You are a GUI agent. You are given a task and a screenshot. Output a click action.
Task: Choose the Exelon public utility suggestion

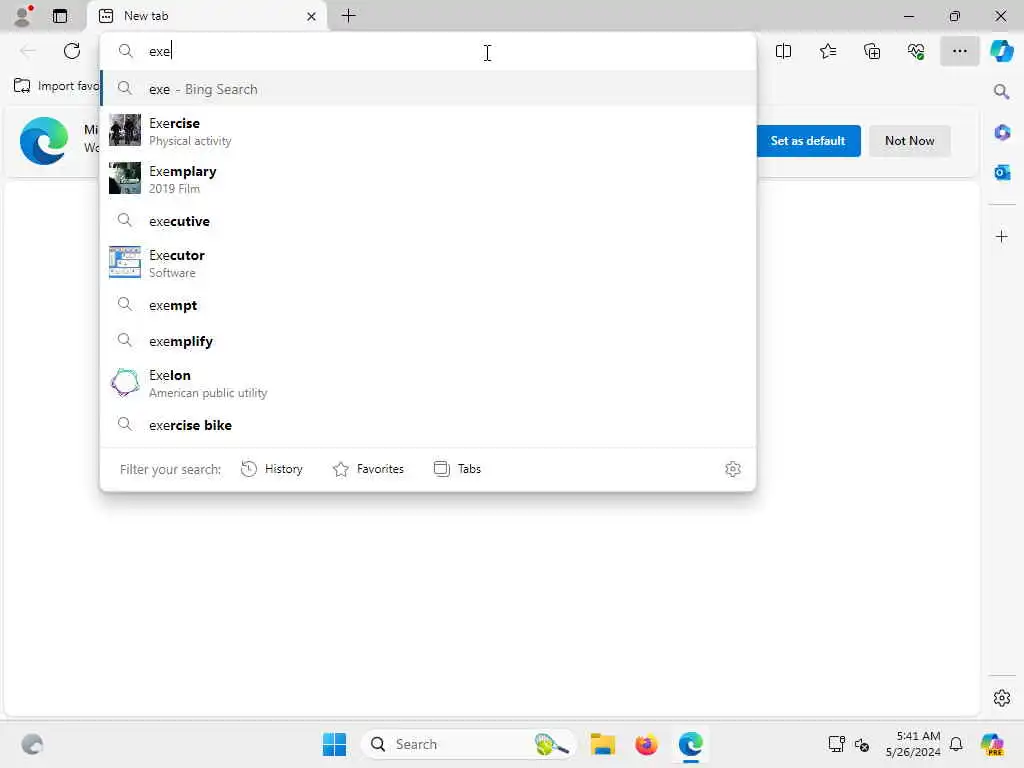[428, 383]
